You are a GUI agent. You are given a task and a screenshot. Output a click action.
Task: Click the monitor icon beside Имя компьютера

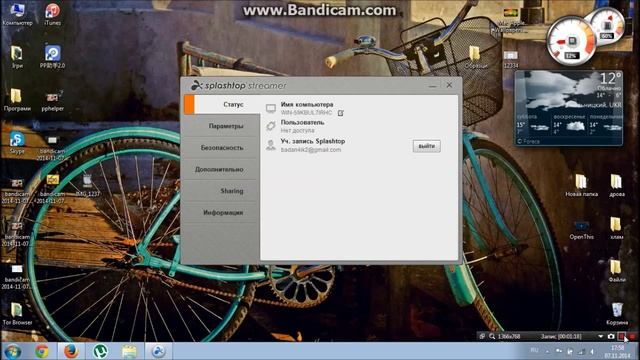point(271,108)
